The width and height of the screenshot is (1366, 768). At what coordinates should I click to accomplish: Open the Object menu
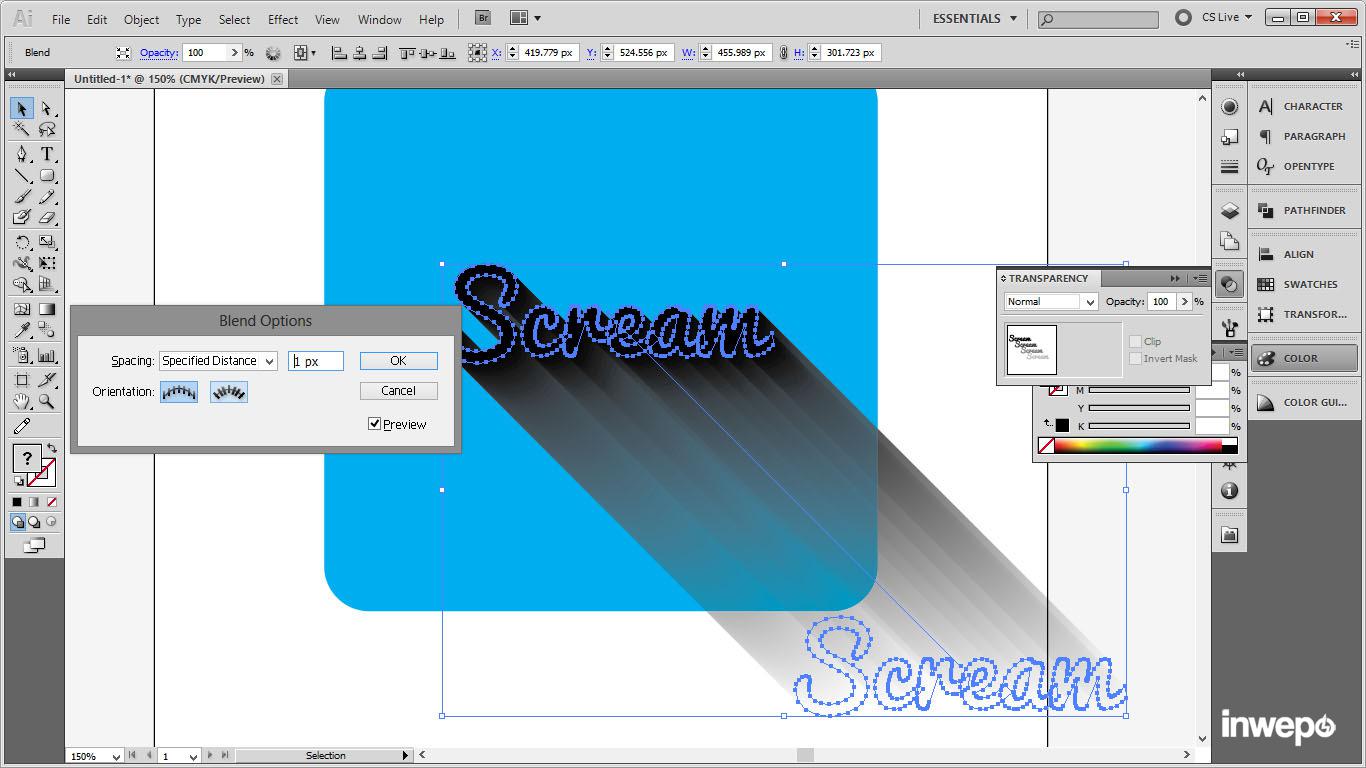(141, 19)
